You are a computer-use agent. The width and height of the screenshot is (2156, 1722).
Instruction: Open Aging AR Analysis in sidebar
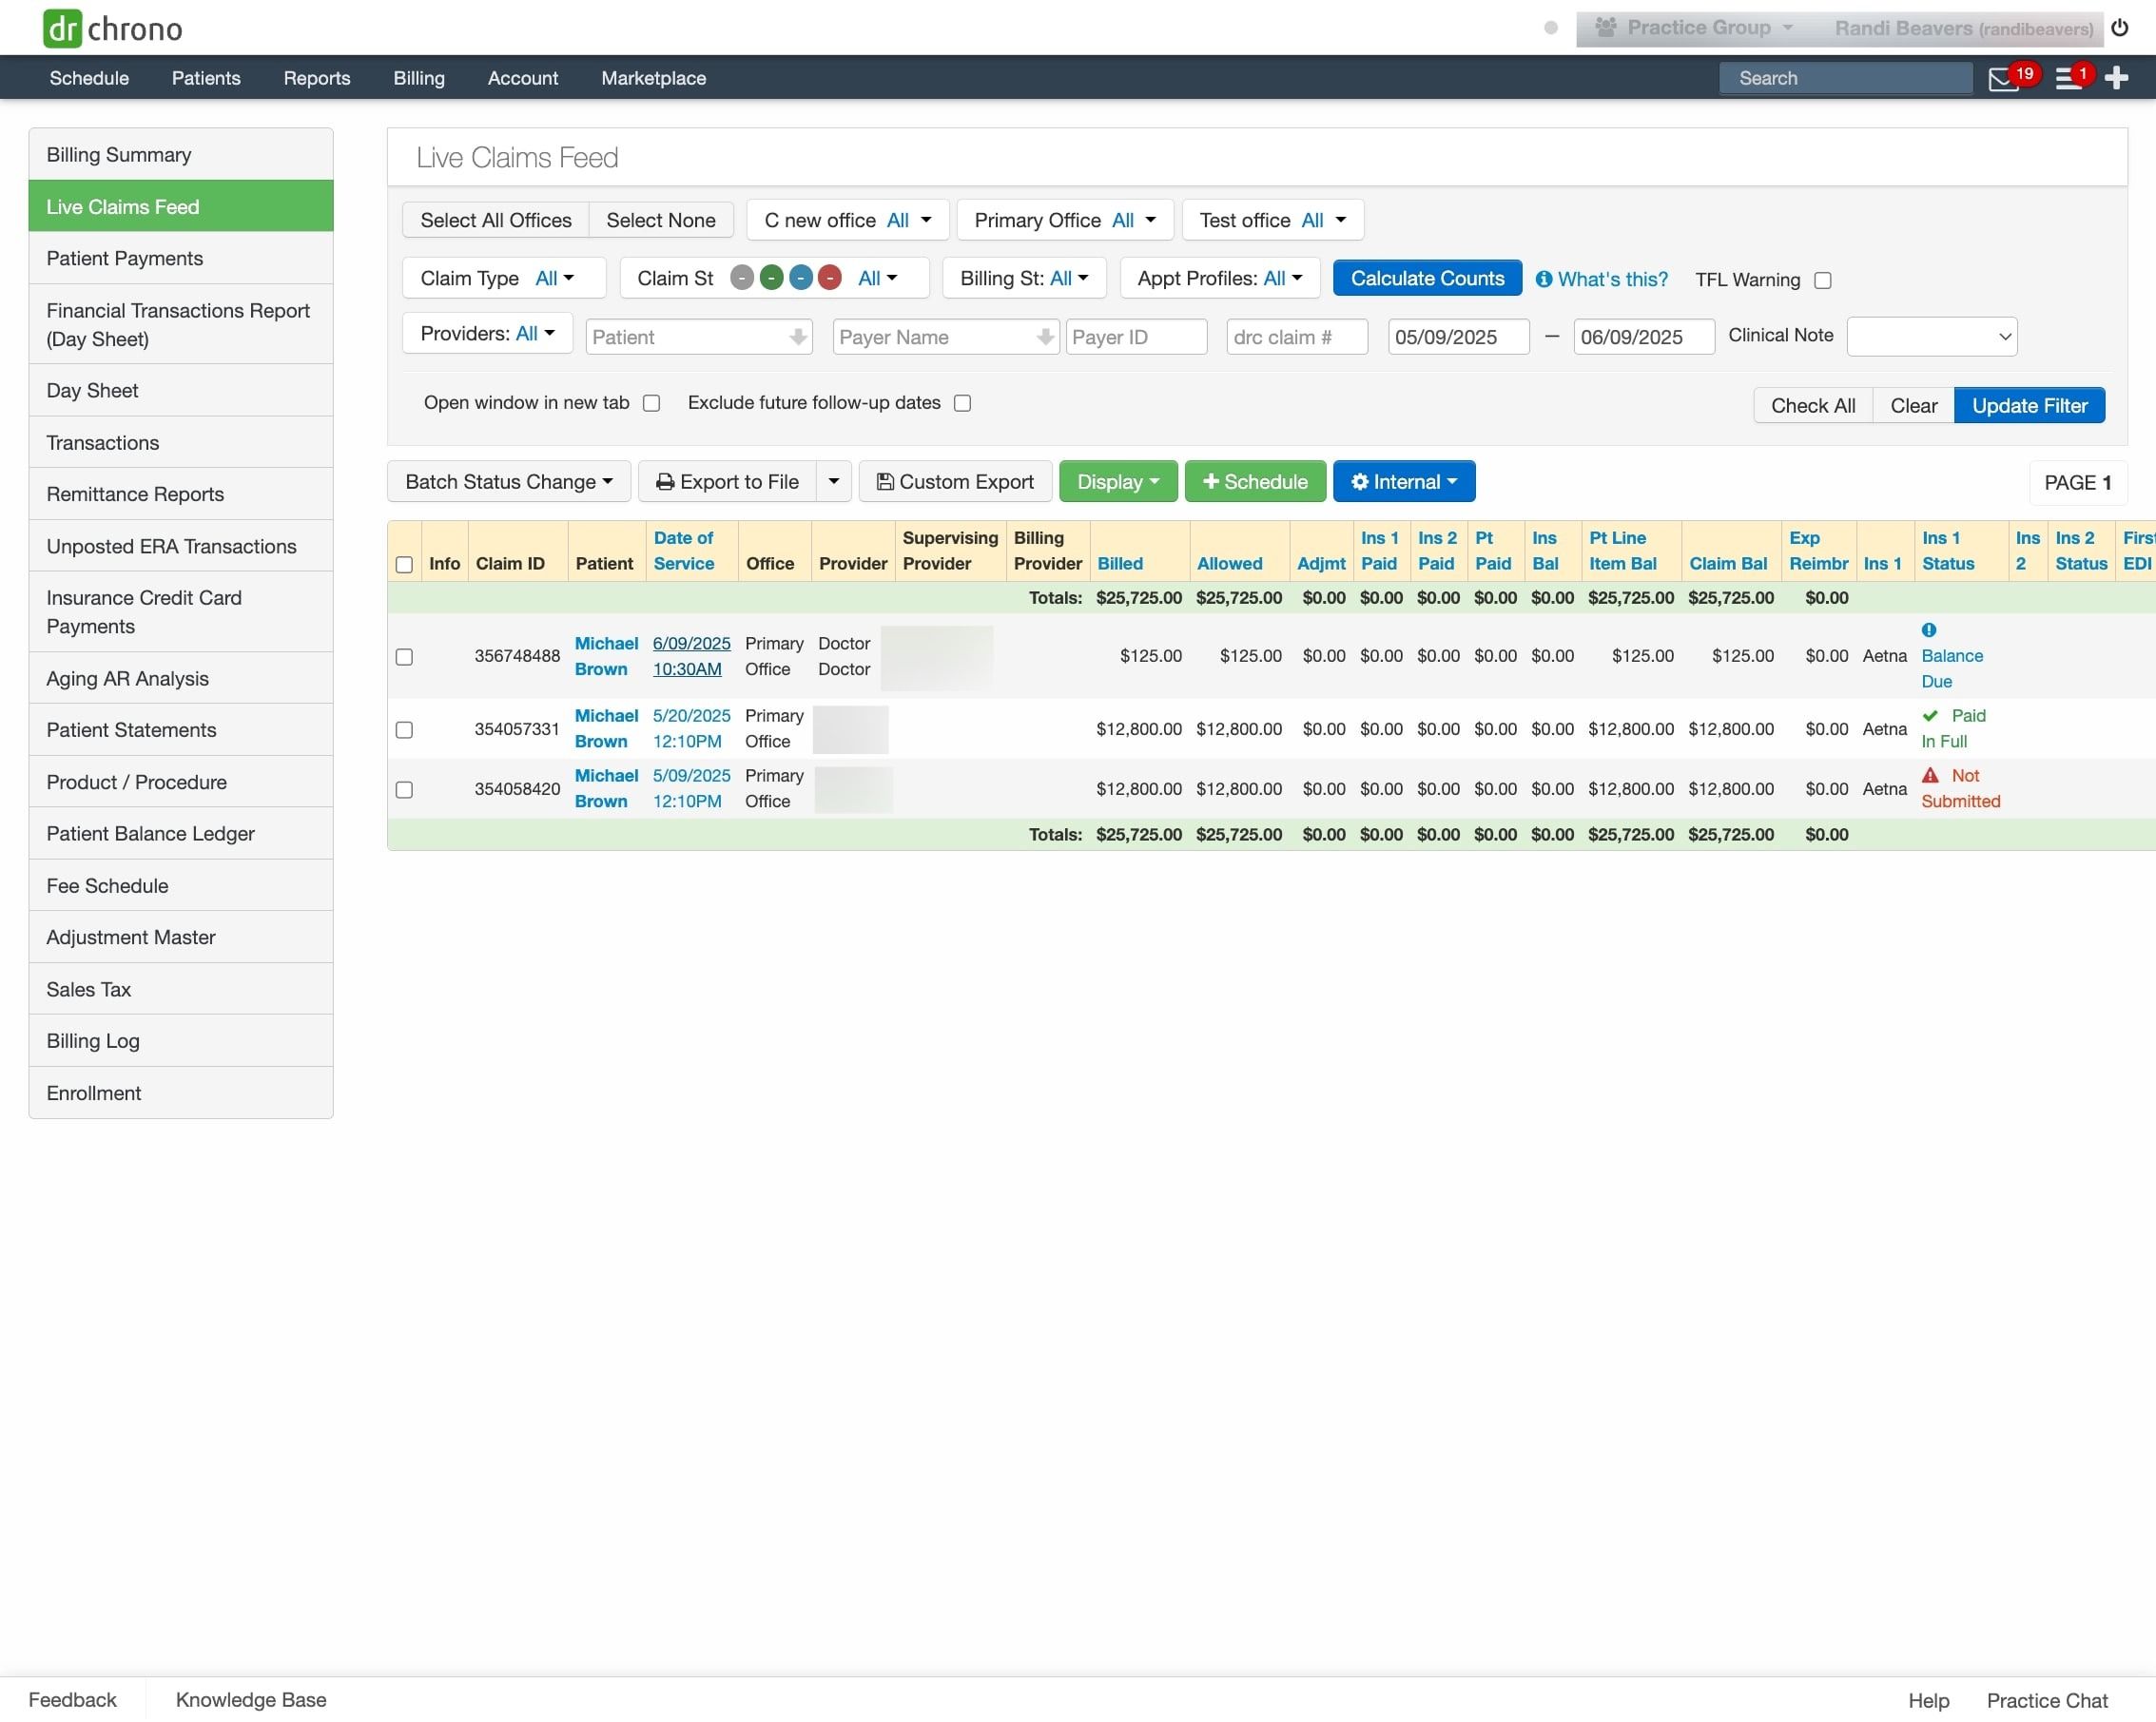pyautogui.click(x=181, y=678)
